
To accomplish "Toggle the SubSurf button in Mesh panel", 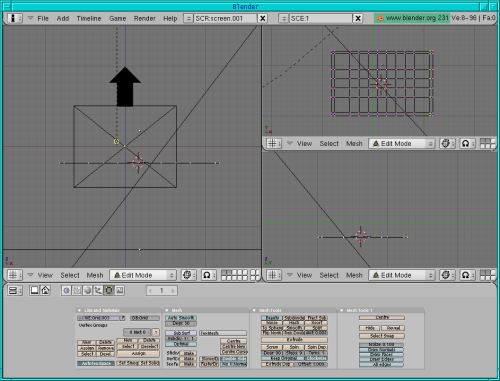I will pos(181,333).
